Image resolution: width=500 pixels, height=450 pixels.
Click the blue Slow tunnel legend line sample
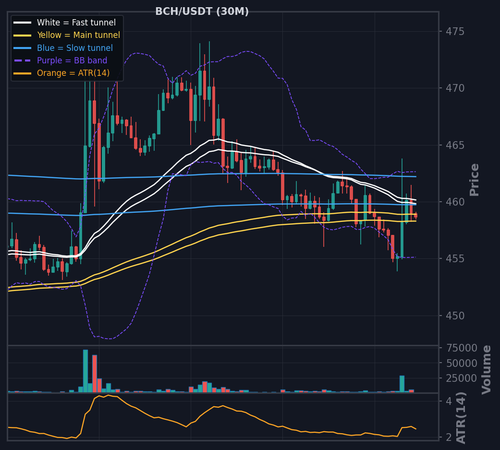(x=22, y=48)
